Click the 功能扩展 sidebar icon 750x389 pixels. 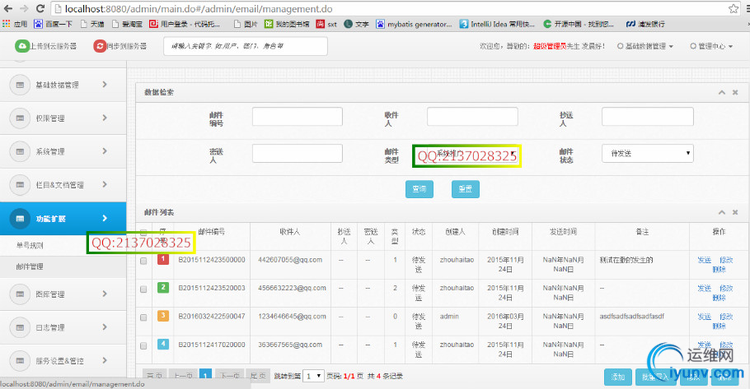point(20,219)
